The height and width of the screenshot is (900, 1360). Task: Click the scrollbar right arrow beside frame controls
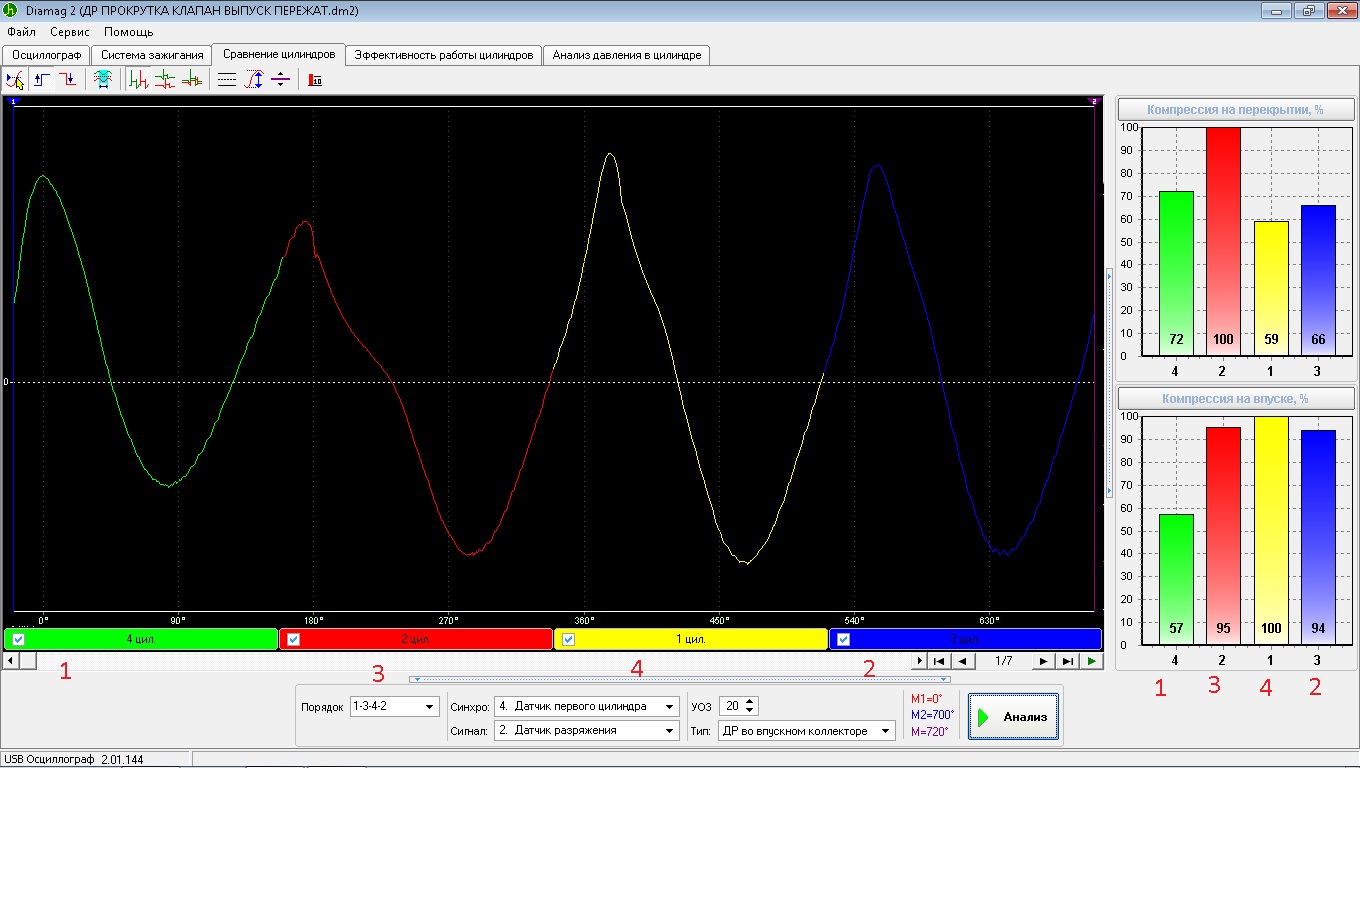(x=920, y=661)
